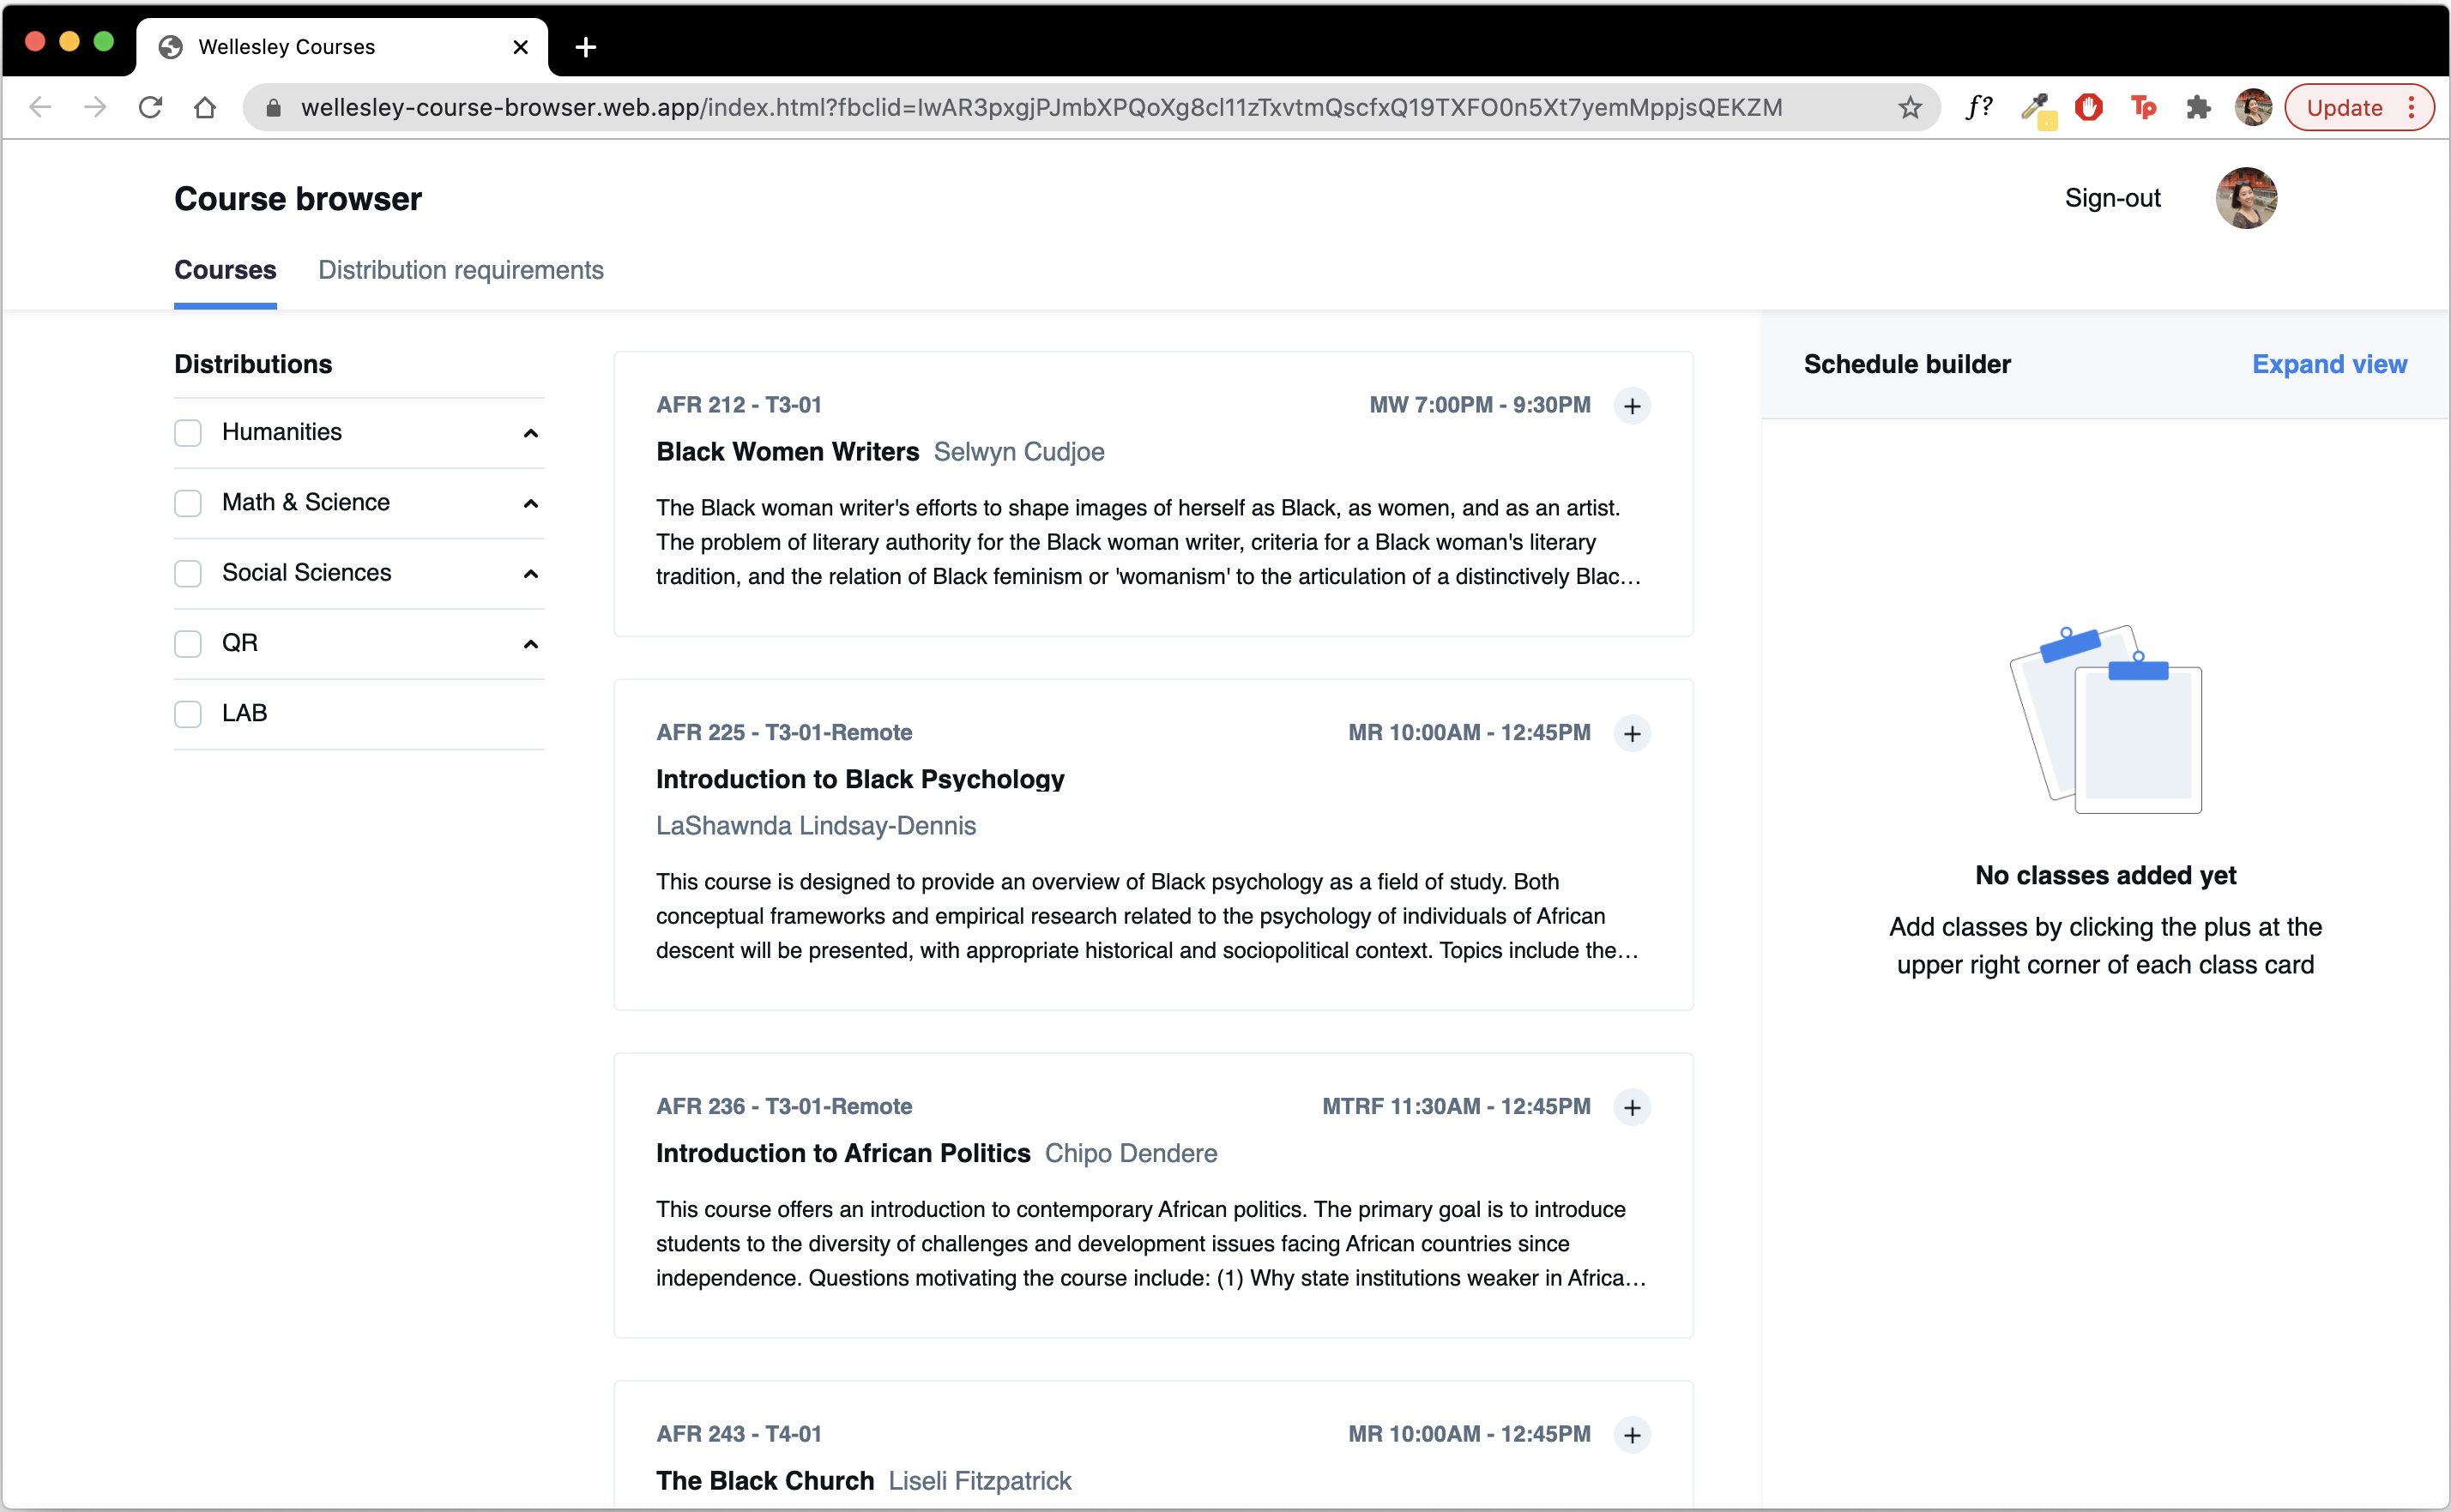Click the No classes added yet message
The width and height of the screenshot is (2451, 1512).
pyautogui.click(x=2104, y=876)
